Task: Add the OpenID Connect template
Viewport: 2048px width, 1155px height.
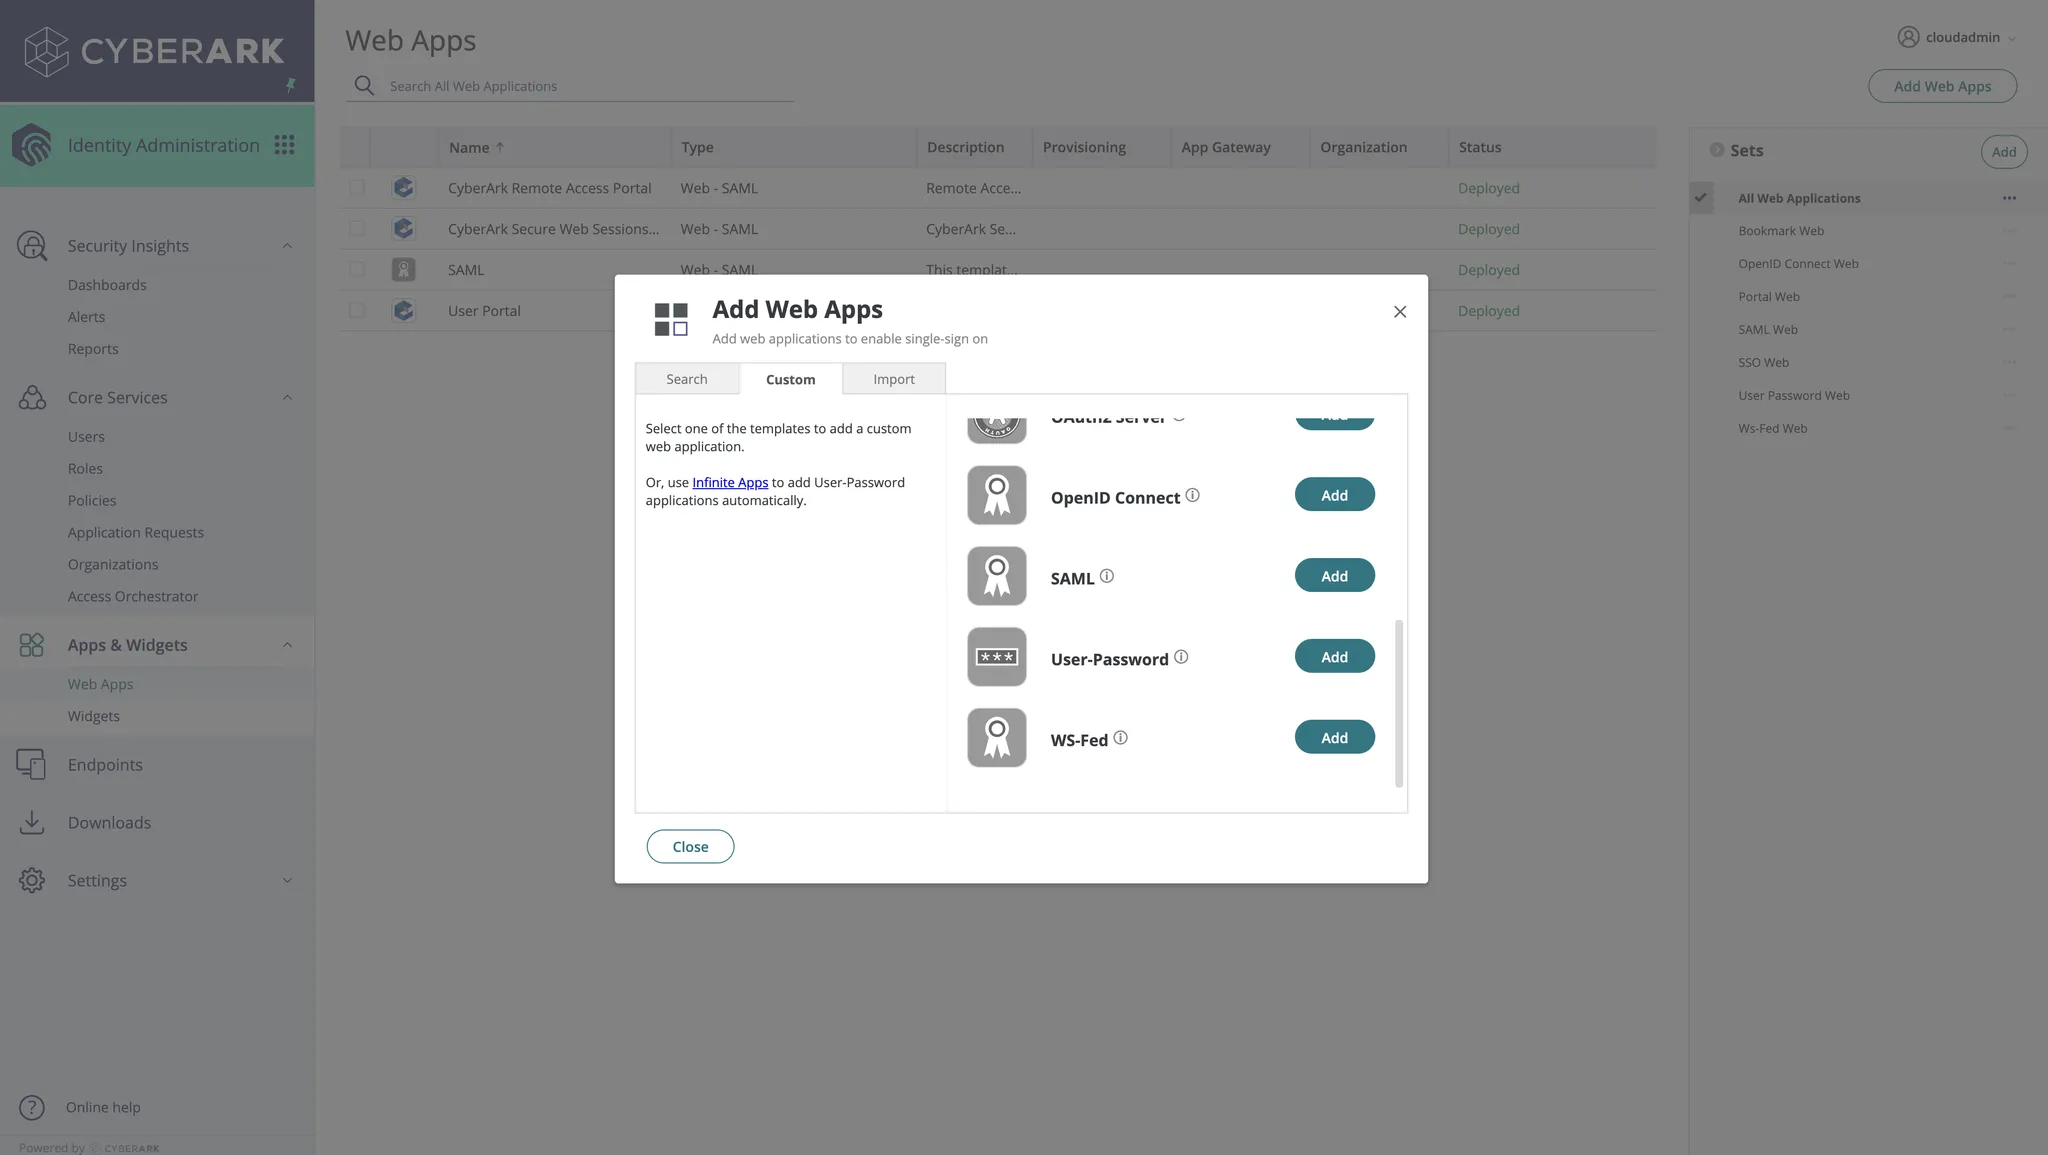Action: pos(1335,495)
